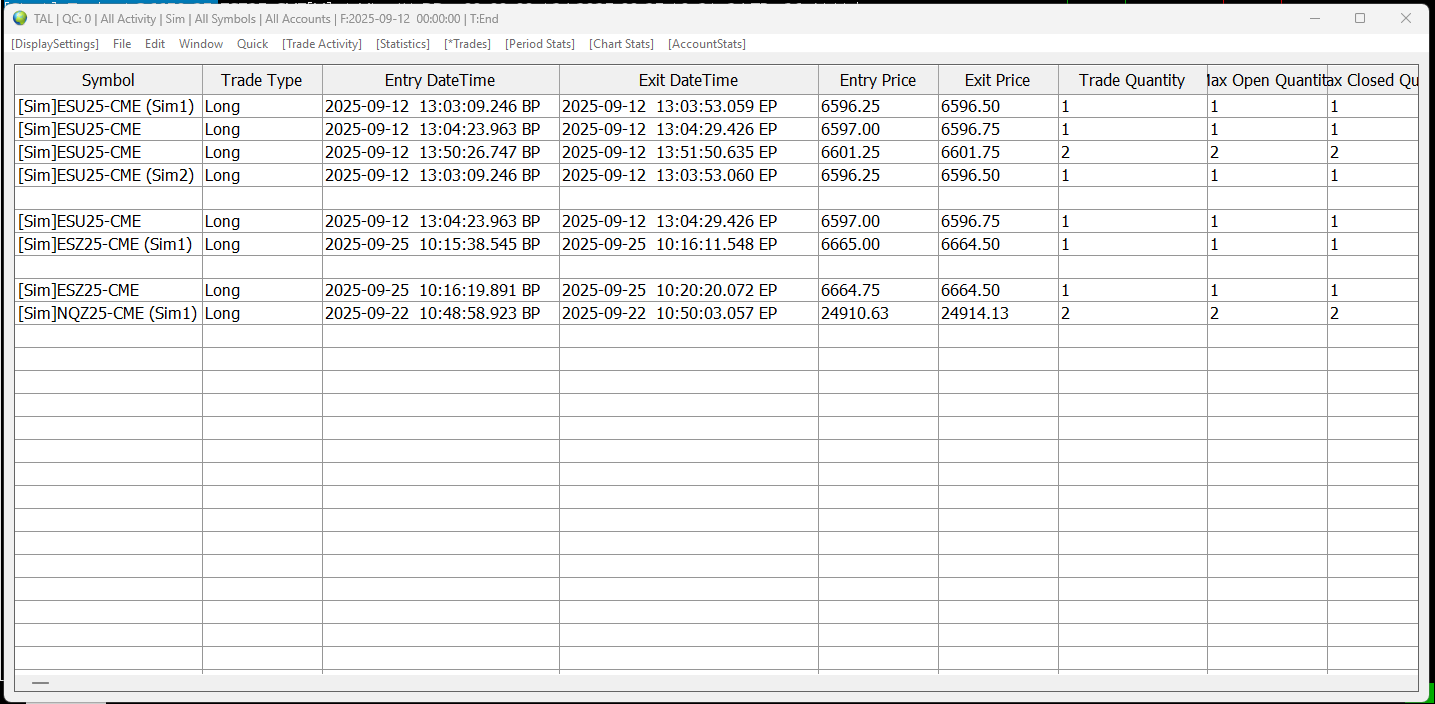1435x704 pixels.
Task: Open the Window menu
Action: (x=201, y=44)
